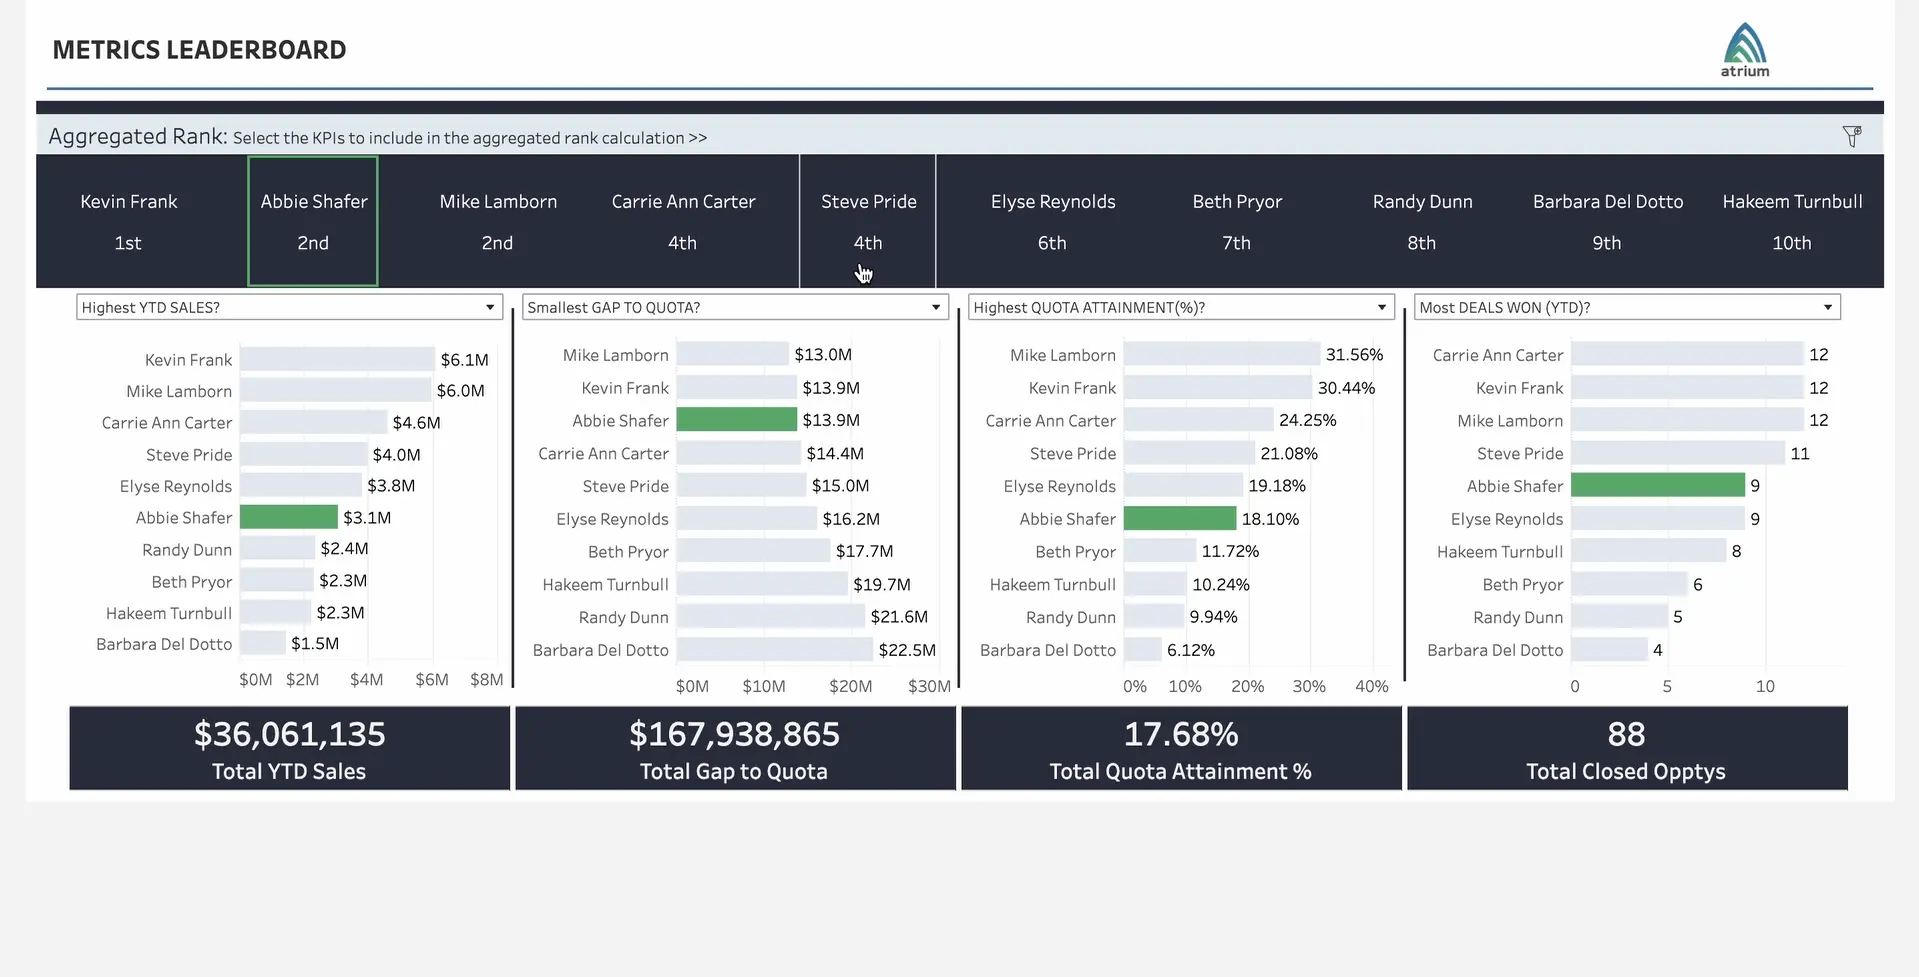The height and width of the screenshot is (977, 1919).
Task: Select the Elyse Reynolds rank card
Action: pos(1052,220)
